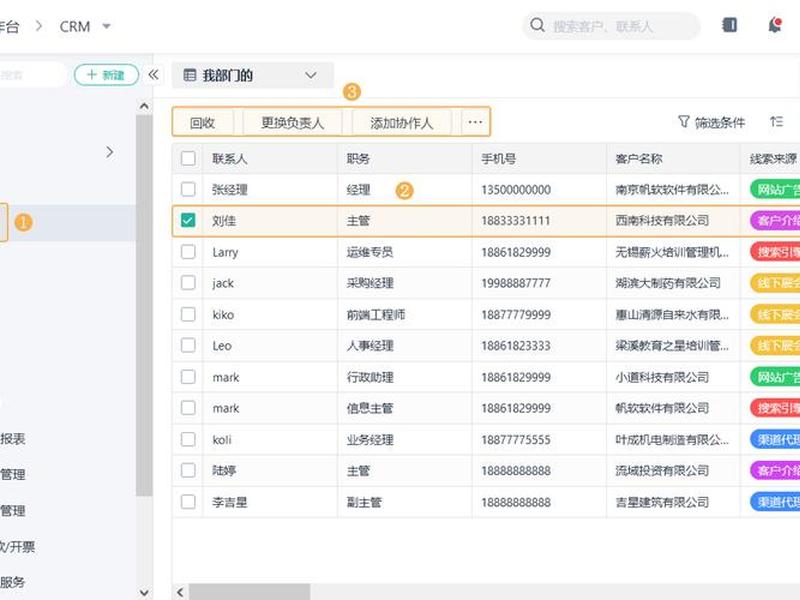The width and height of the screenshot is (800, 600).
Task: Click the 新建 button
Action: tap(106, 75)
